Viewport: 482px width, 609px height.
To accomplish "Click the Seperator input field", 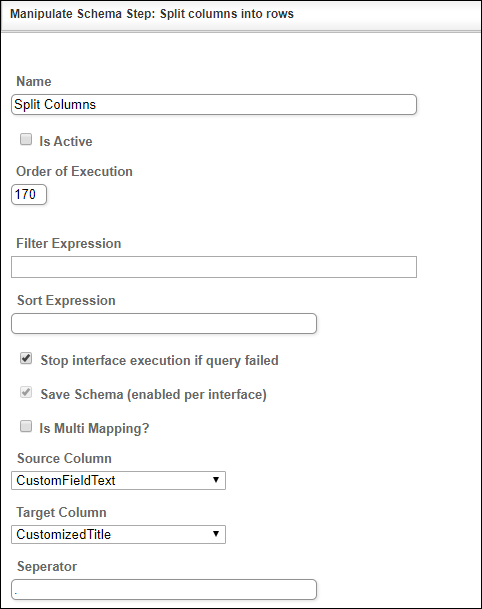I will [164, 590].
